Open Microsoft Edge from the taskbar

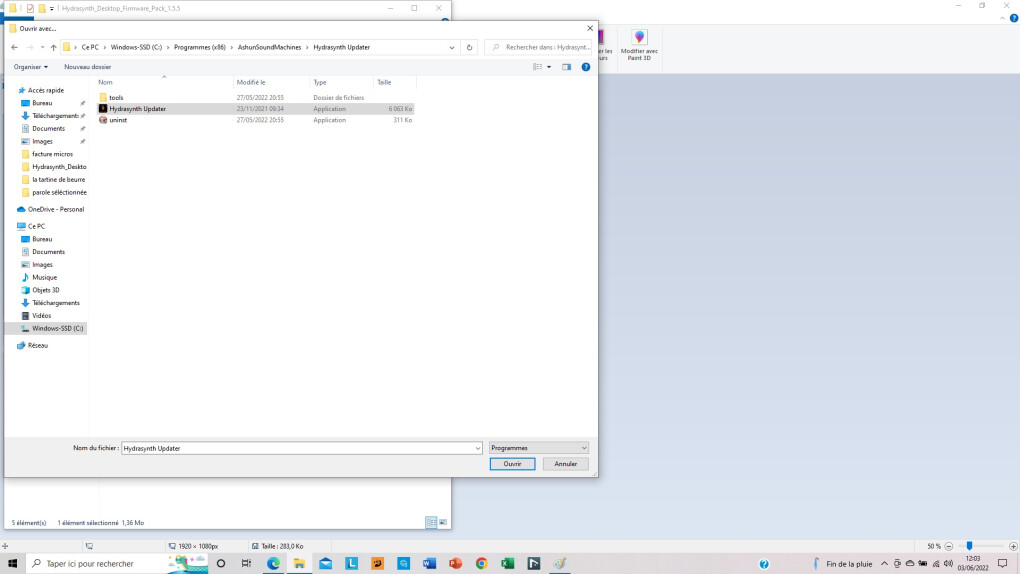[x=273, y=564]
